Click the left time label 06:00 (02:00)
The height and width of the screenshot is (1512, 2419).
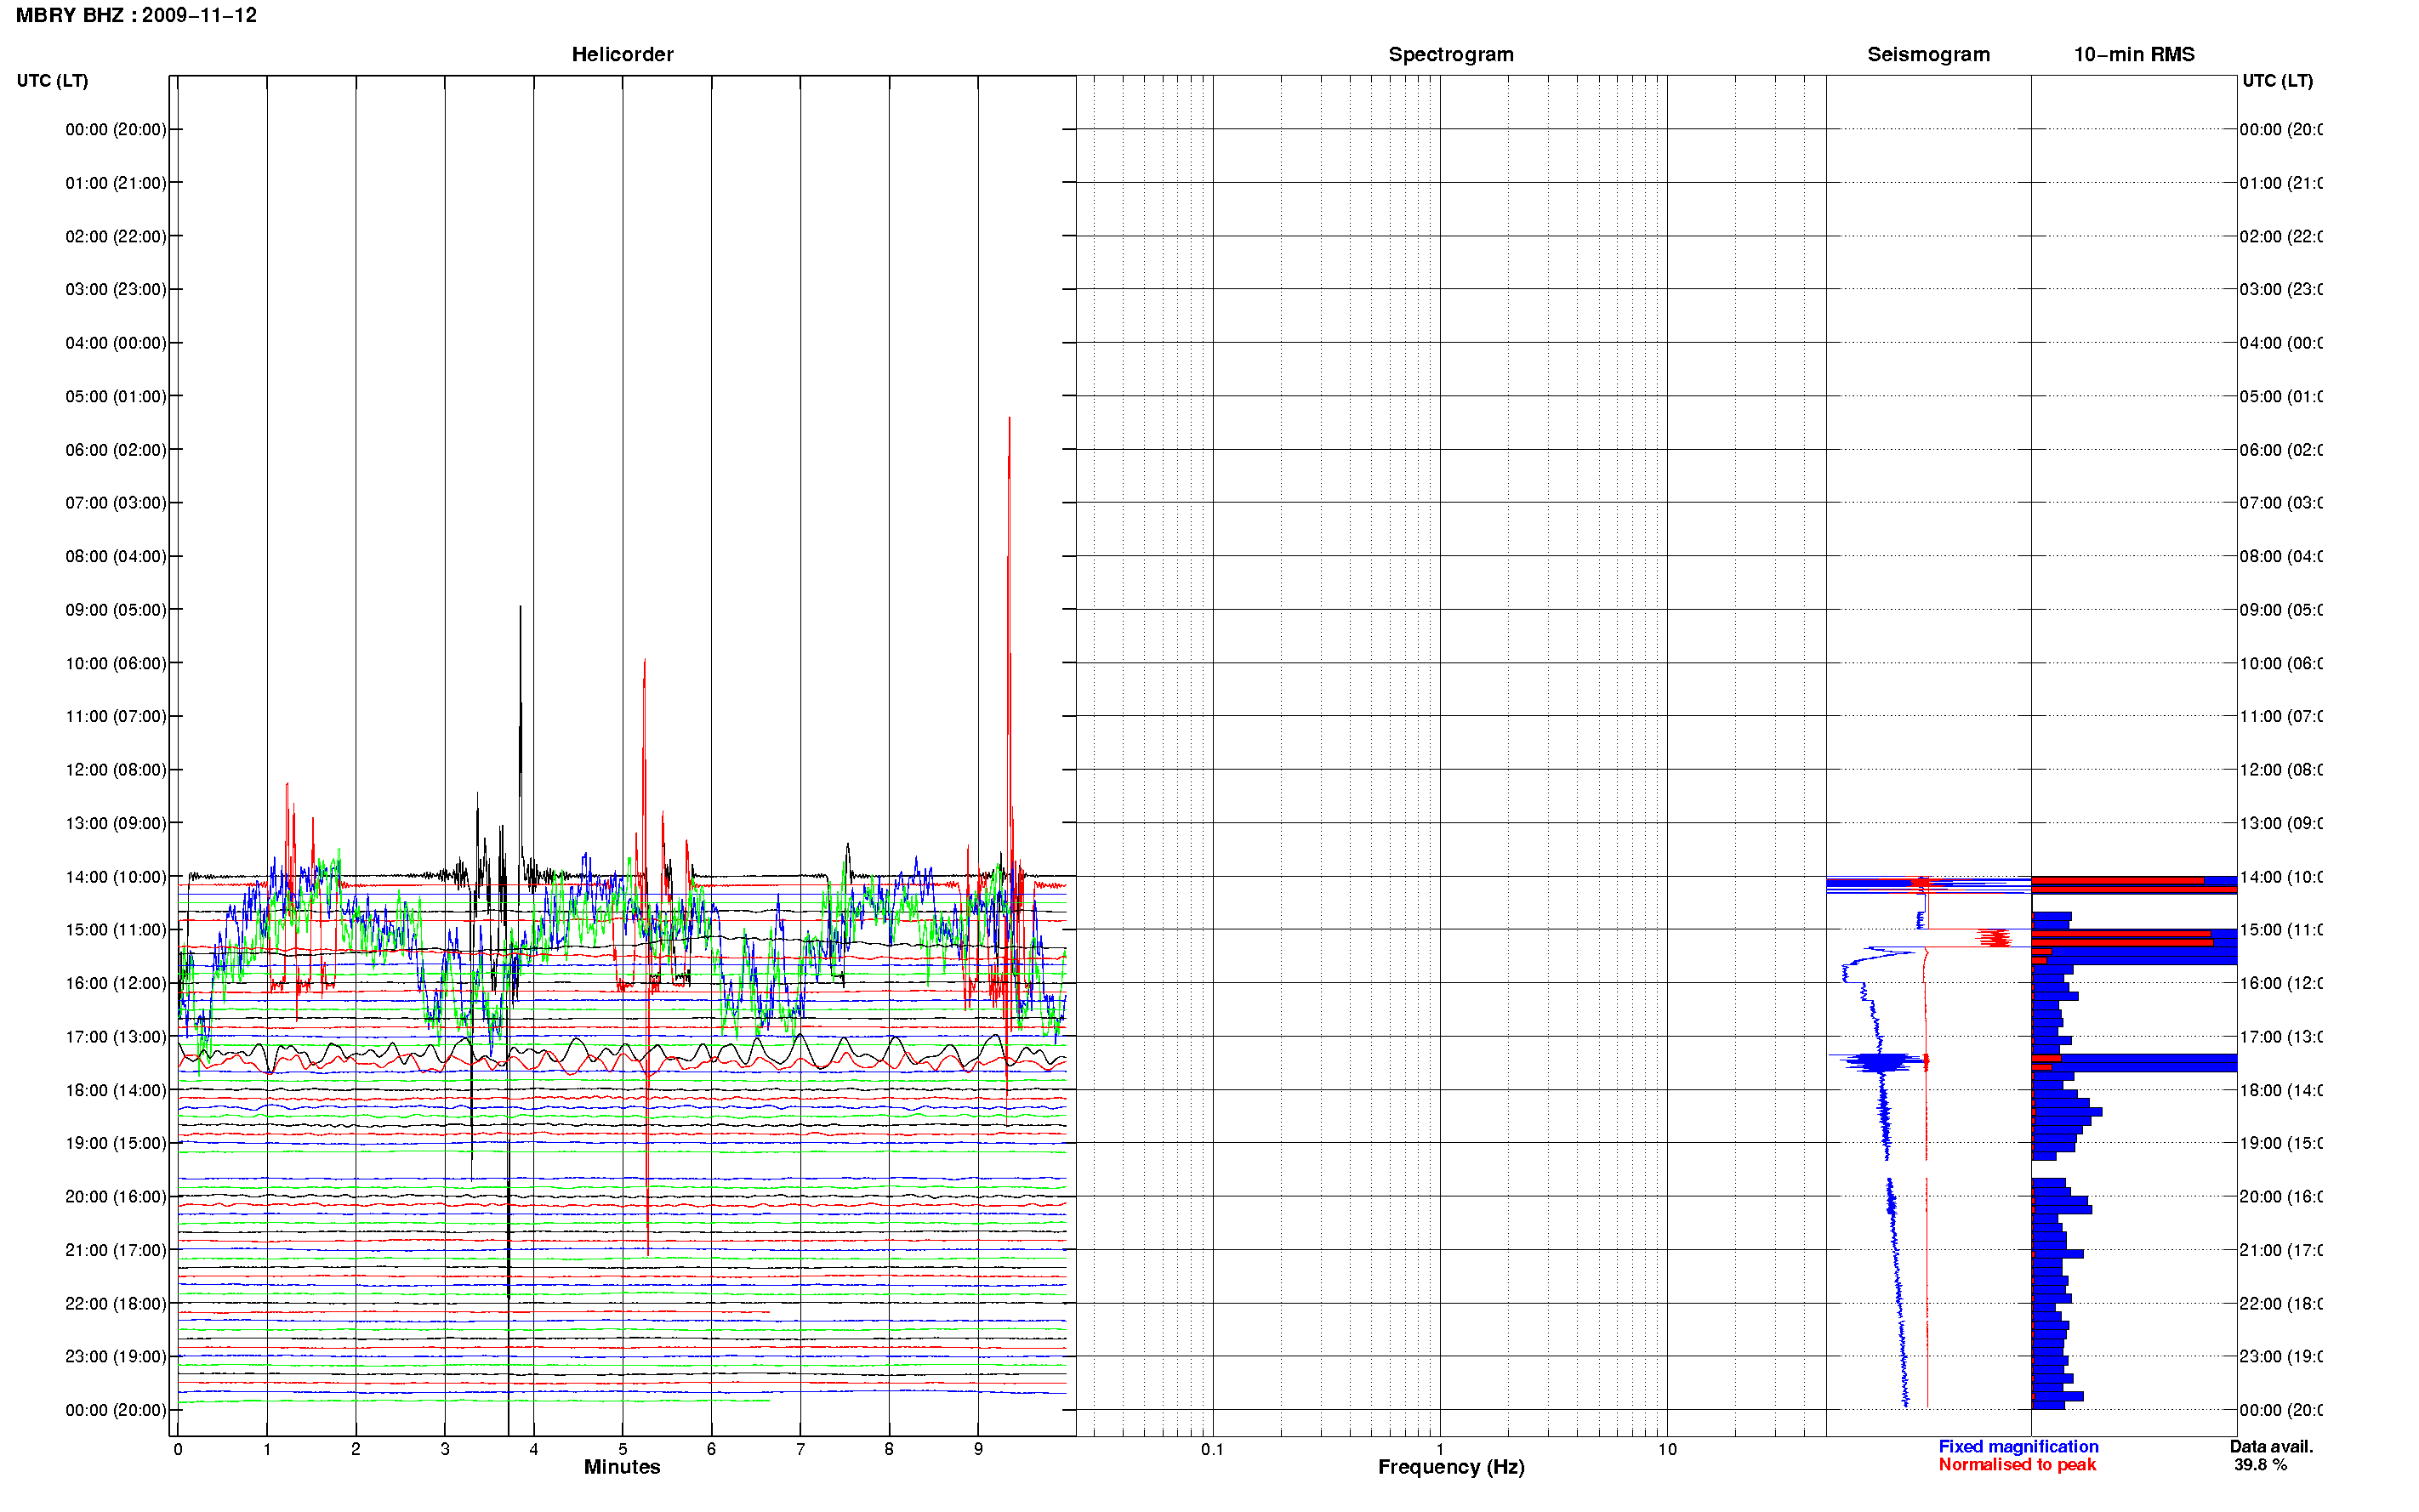(116, 450)
